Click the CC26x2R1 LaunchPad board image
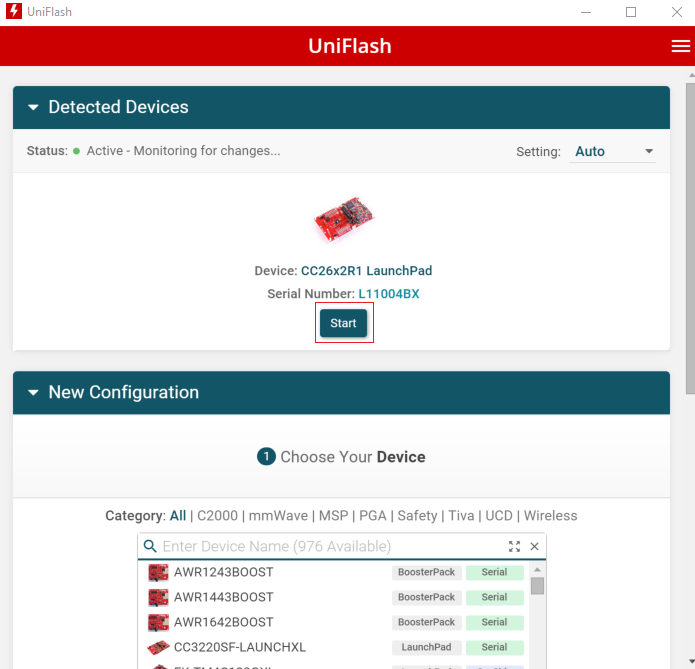 343,219
